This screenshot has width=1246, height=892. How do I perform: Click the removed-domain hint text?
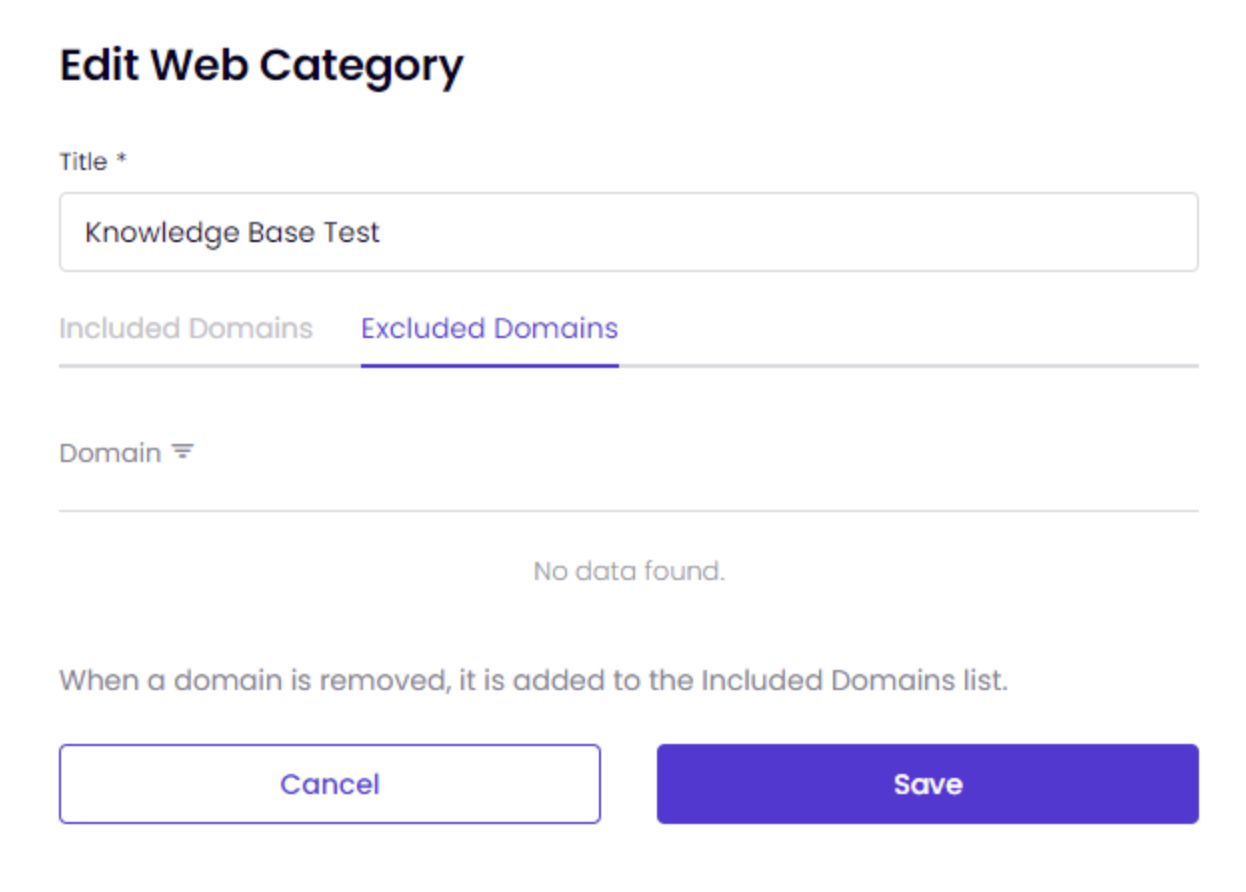tap(533, 681)
